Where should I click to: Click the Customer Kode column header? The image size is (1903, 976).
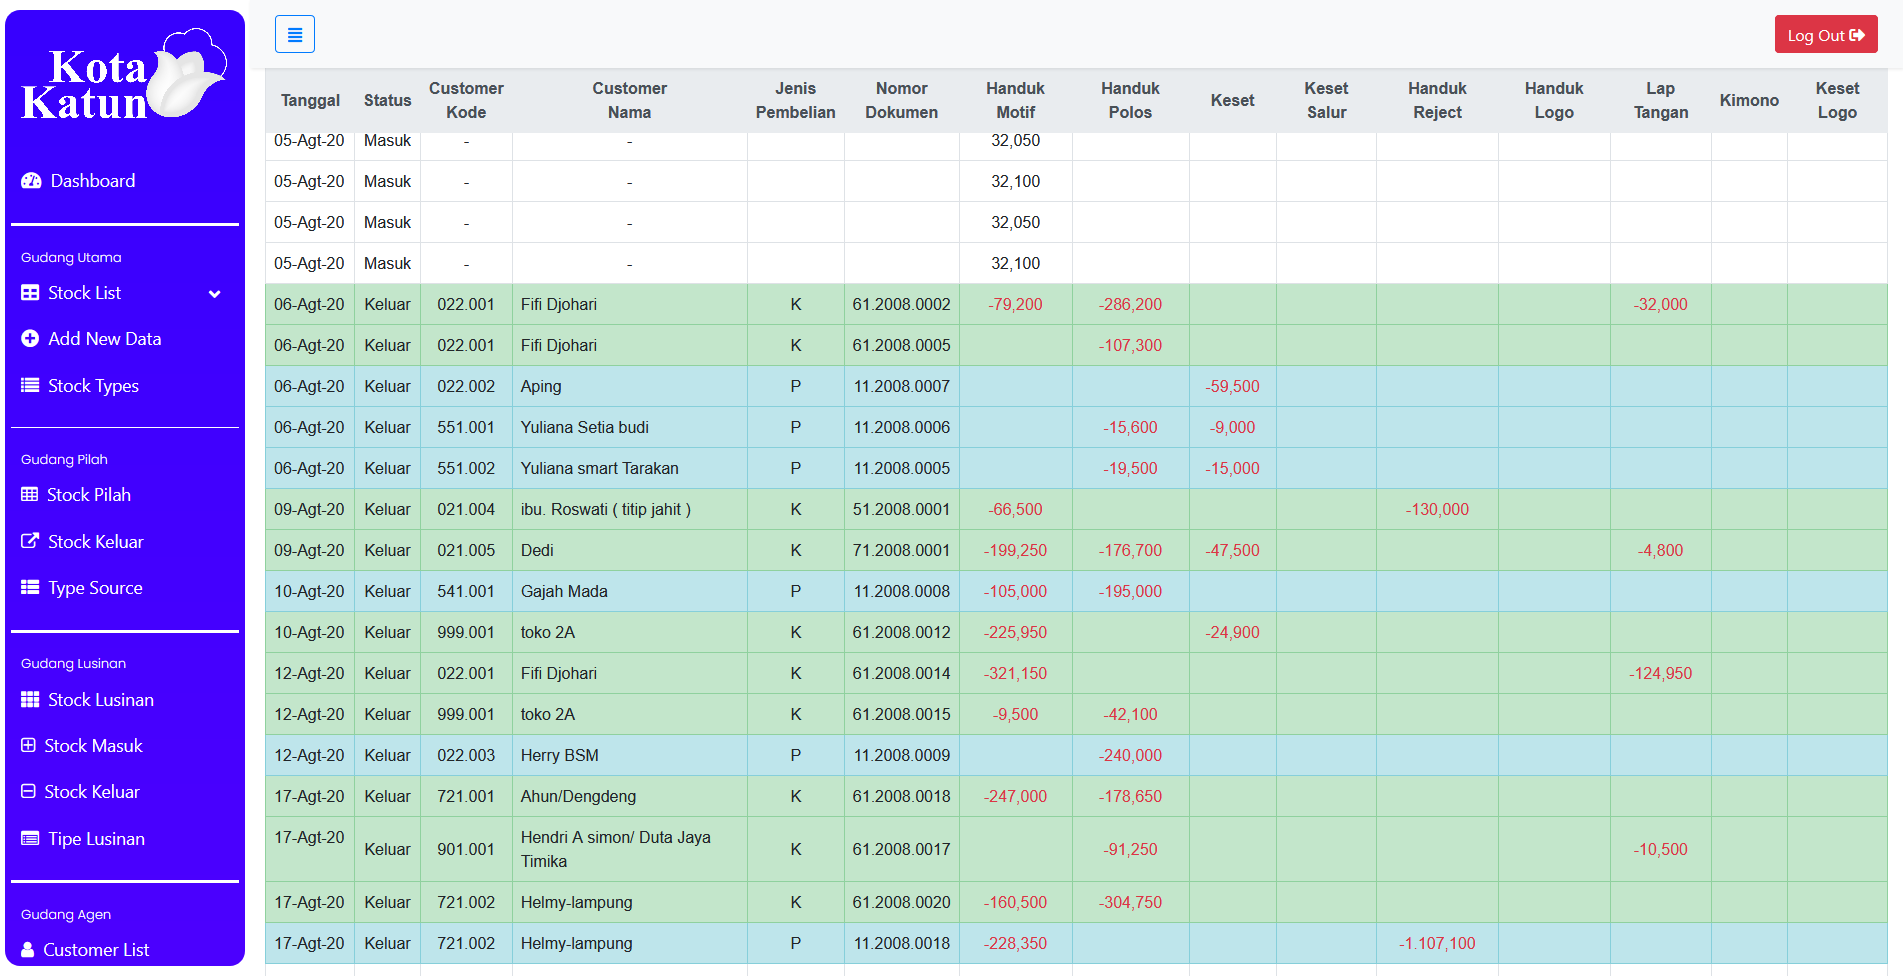466,100
